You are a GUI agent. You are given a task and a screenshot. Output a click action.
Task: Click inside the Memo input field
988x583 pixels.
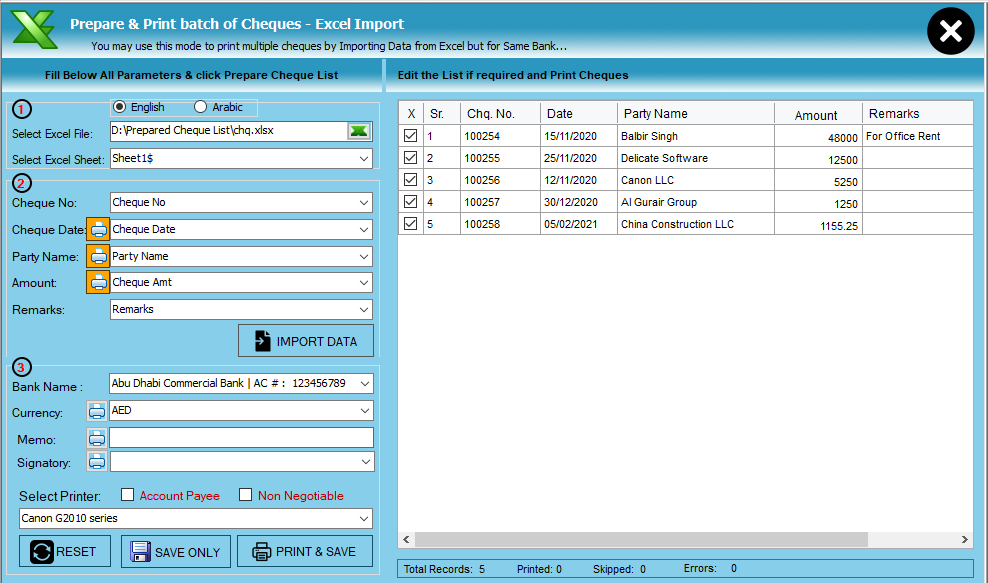(240, 437)
